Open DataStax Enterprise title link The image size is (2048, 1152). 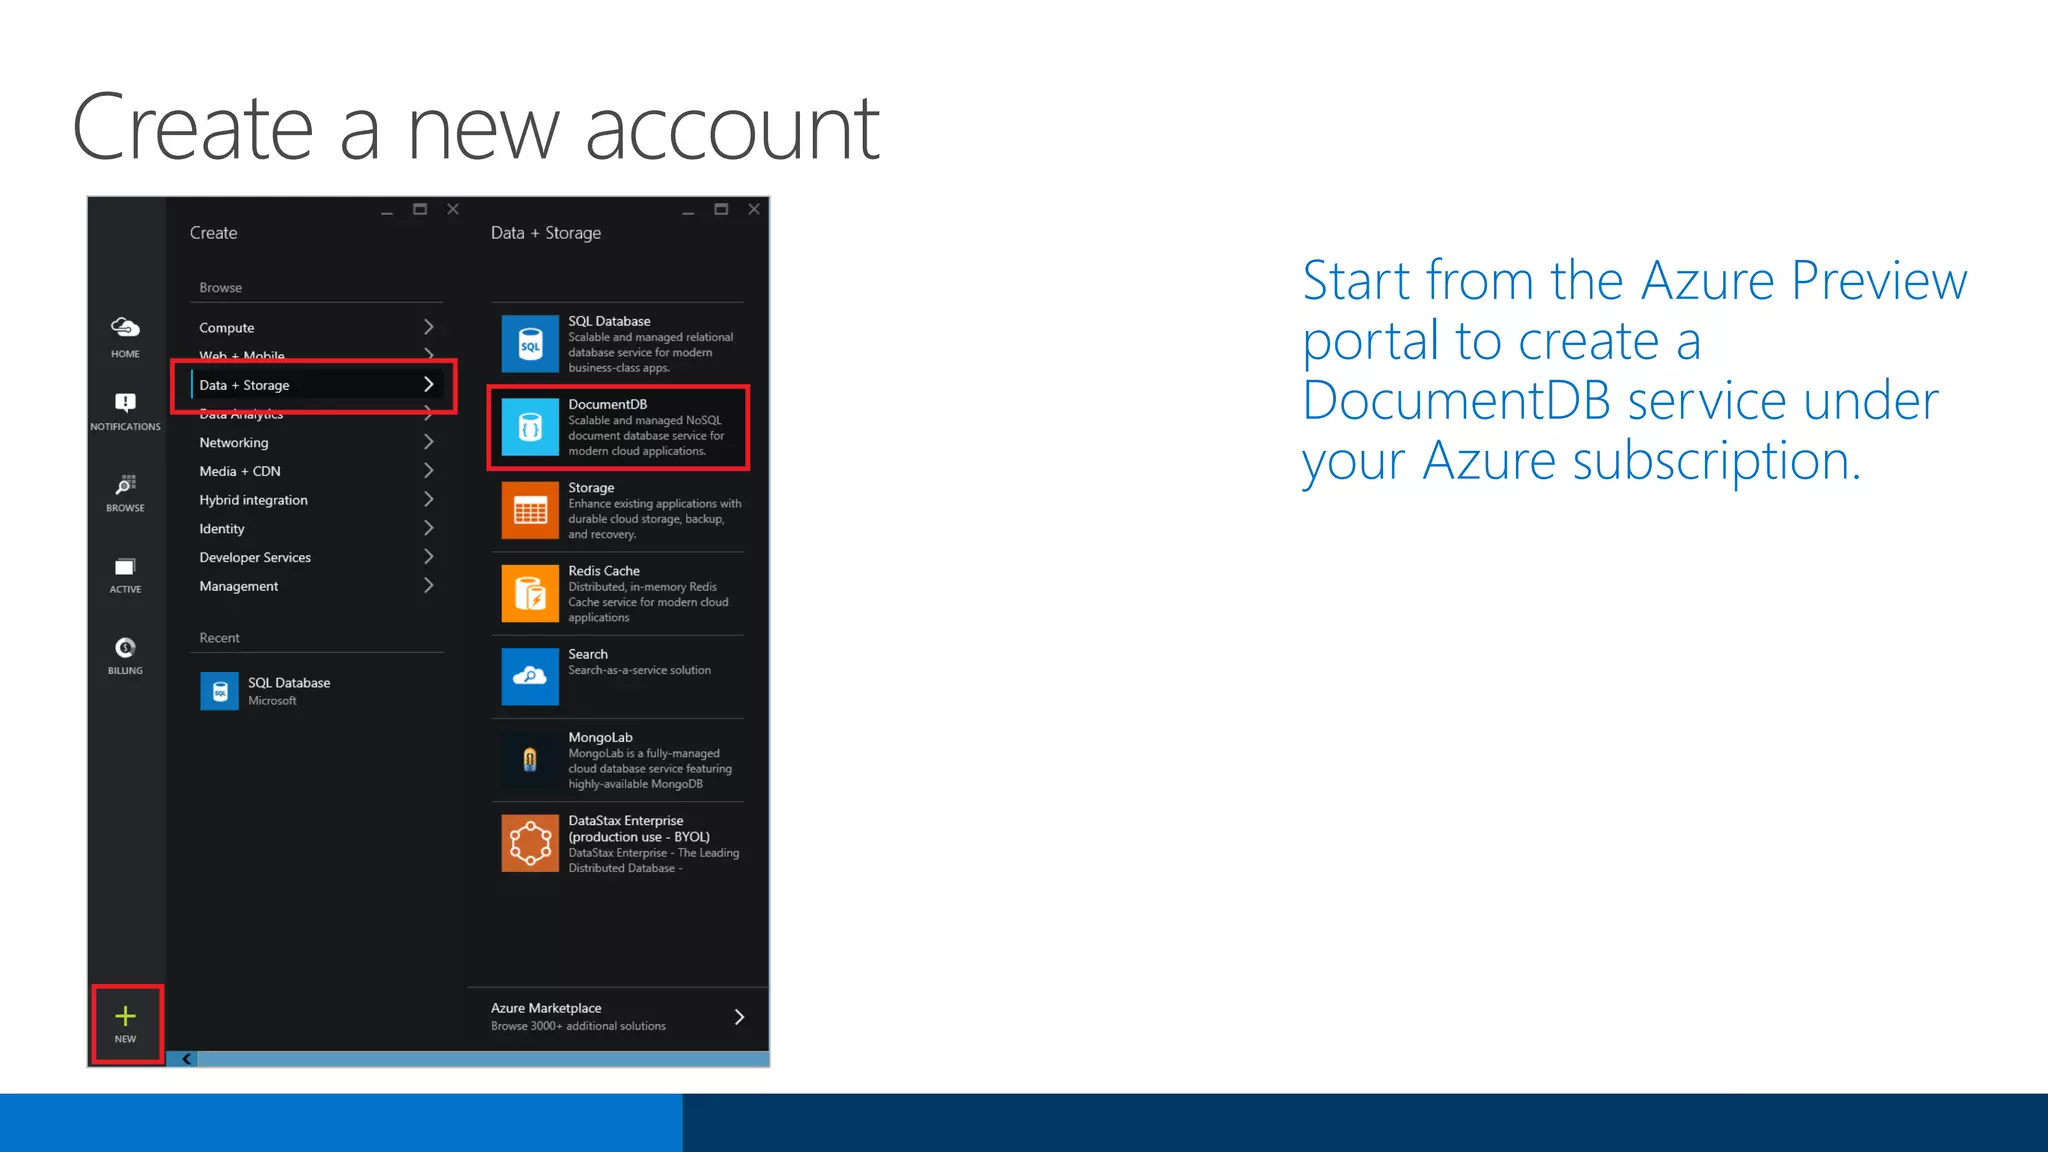point(639,829)
